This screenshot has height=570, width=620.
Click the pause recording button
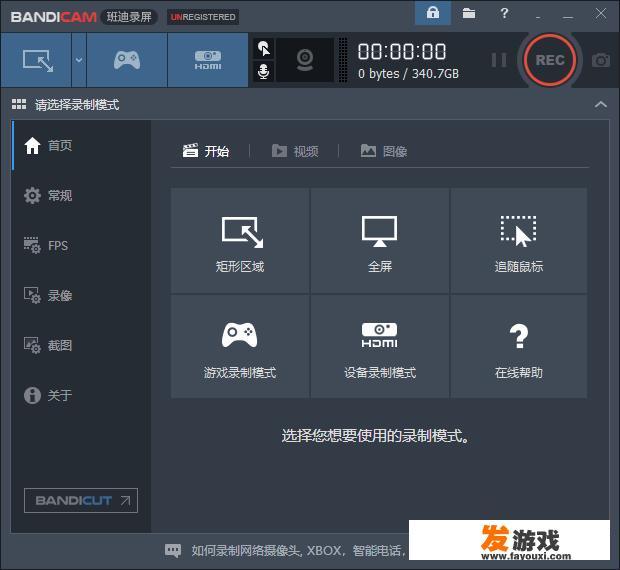(499, 60)
